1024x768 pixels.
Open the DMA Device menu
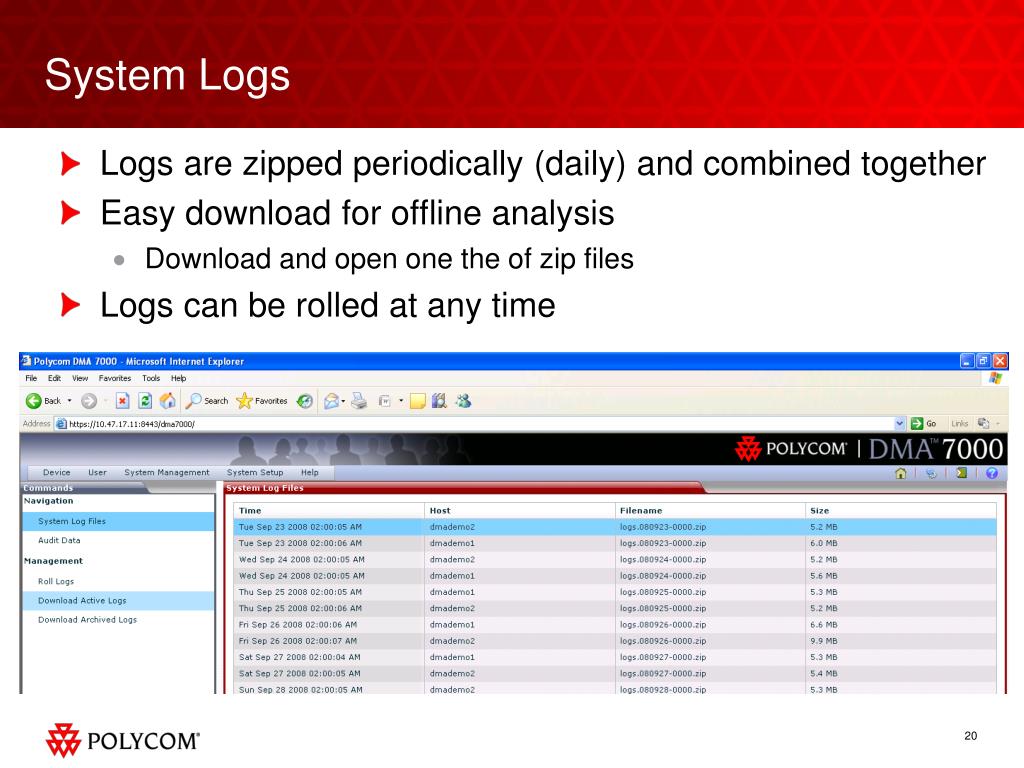57,472
